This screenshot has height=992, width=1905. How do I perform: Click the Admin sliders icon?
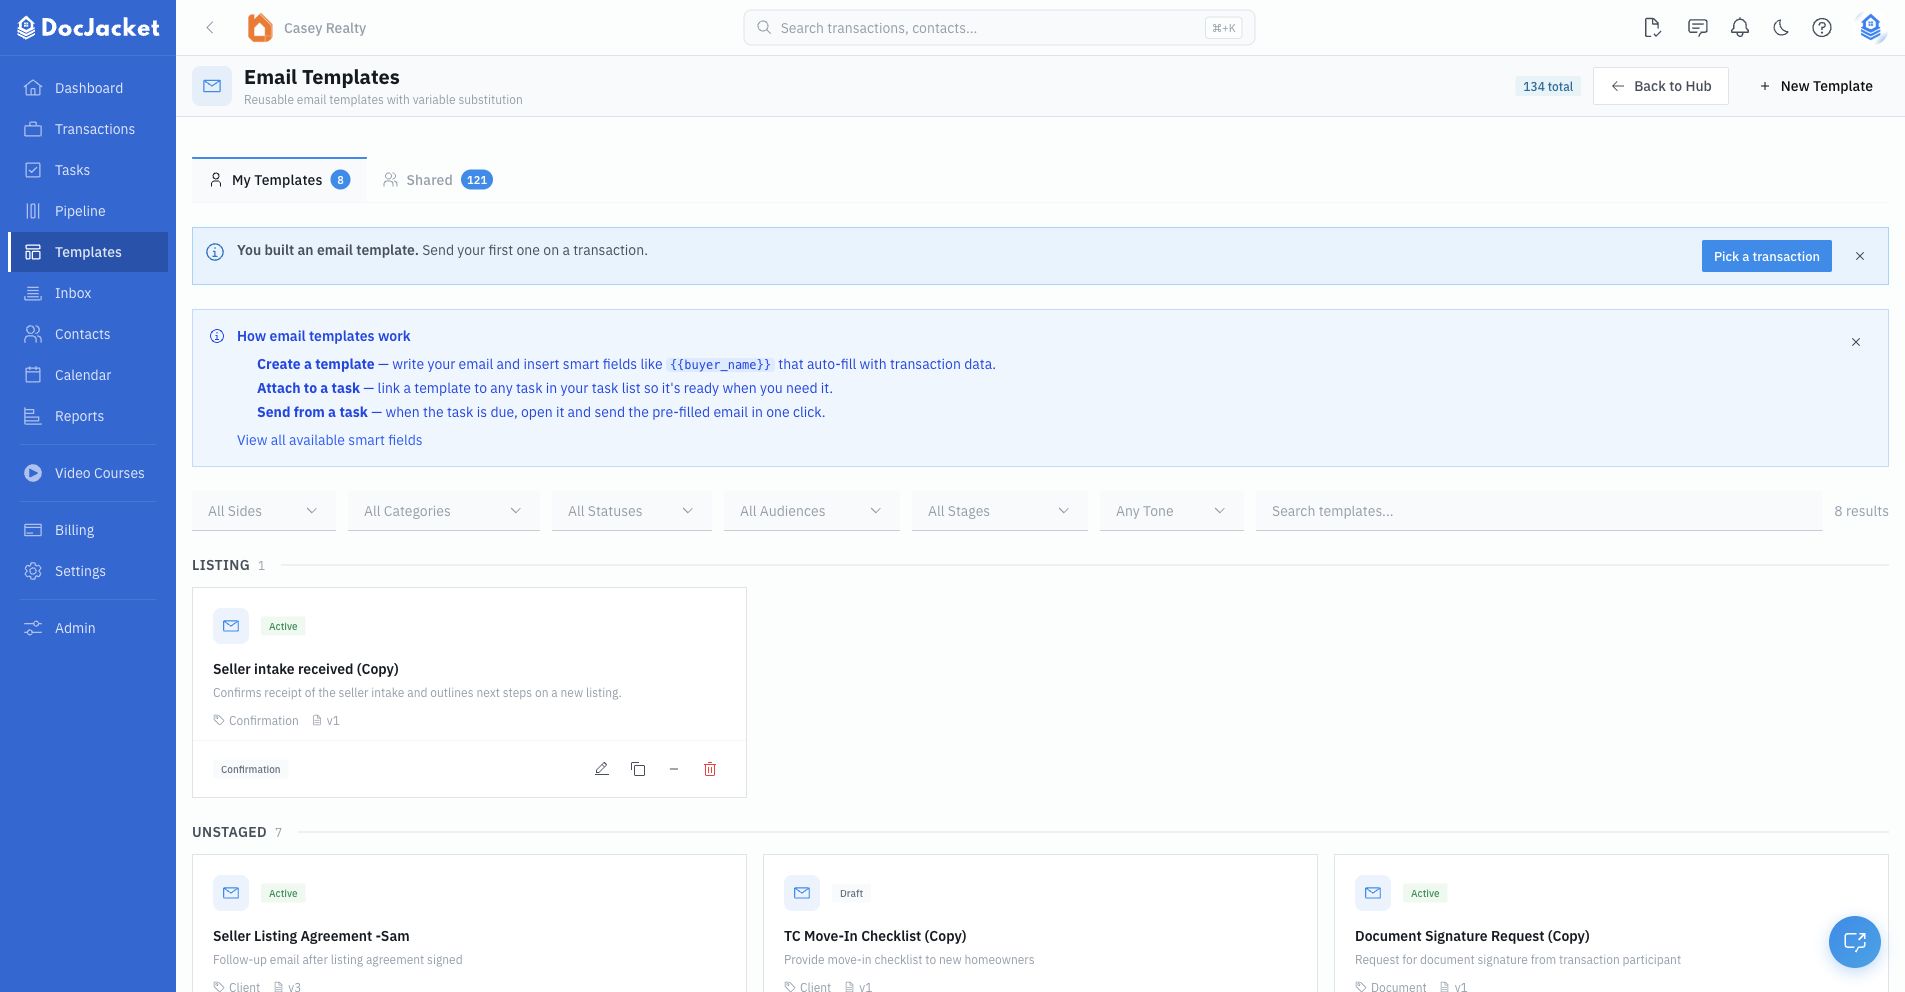33,628
